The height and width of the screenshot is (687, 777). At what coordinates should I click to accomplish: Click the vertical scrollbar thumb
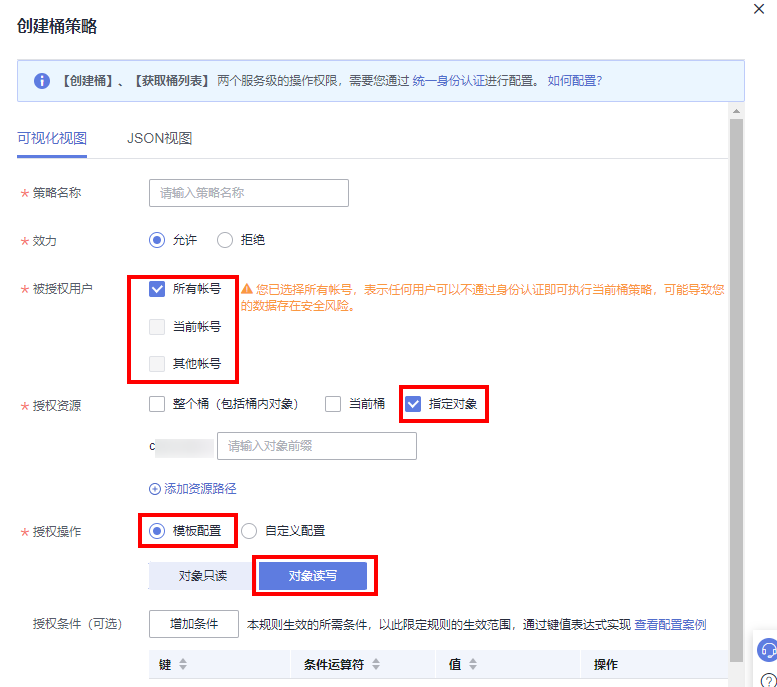click(x=736, y=390)
